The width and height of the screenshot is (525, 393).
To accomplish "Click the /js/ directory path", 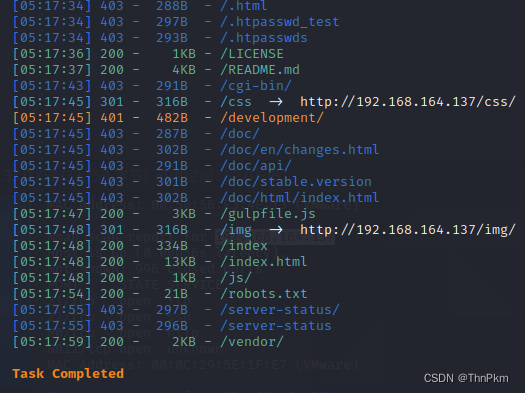I will (x=236, y=278).
